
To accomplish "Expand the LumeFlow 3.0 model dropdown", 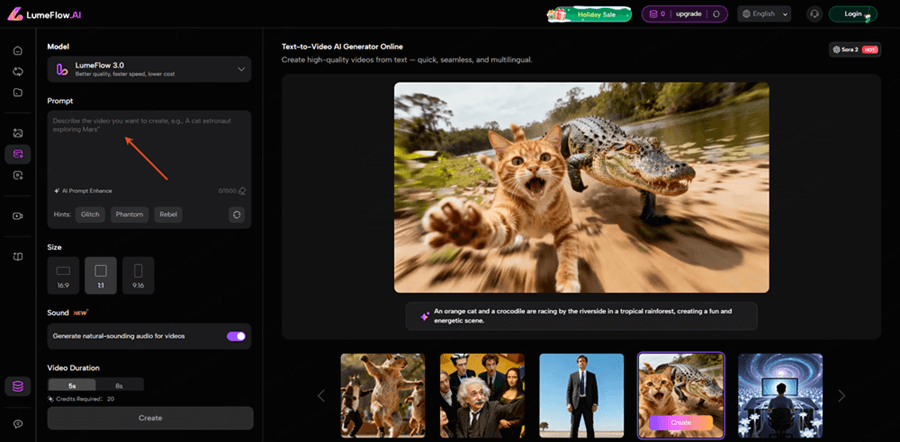I will click(149, 69).
